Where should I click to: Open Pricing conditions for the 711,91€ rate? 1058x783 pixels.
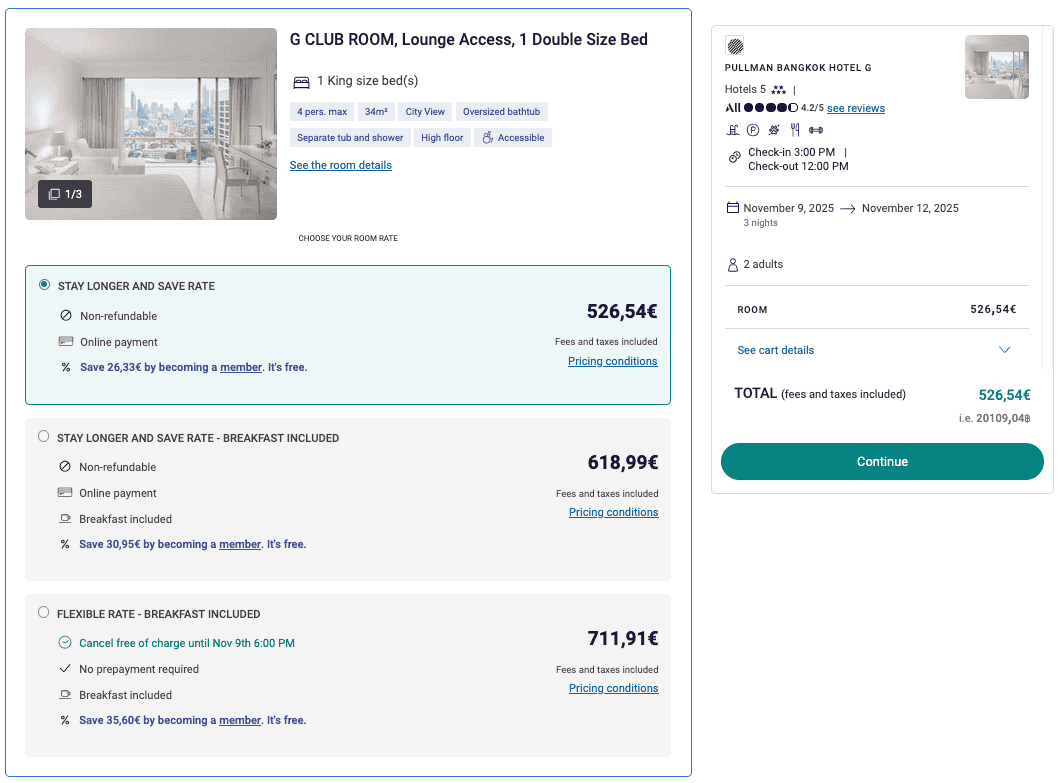tap(613, 688)
